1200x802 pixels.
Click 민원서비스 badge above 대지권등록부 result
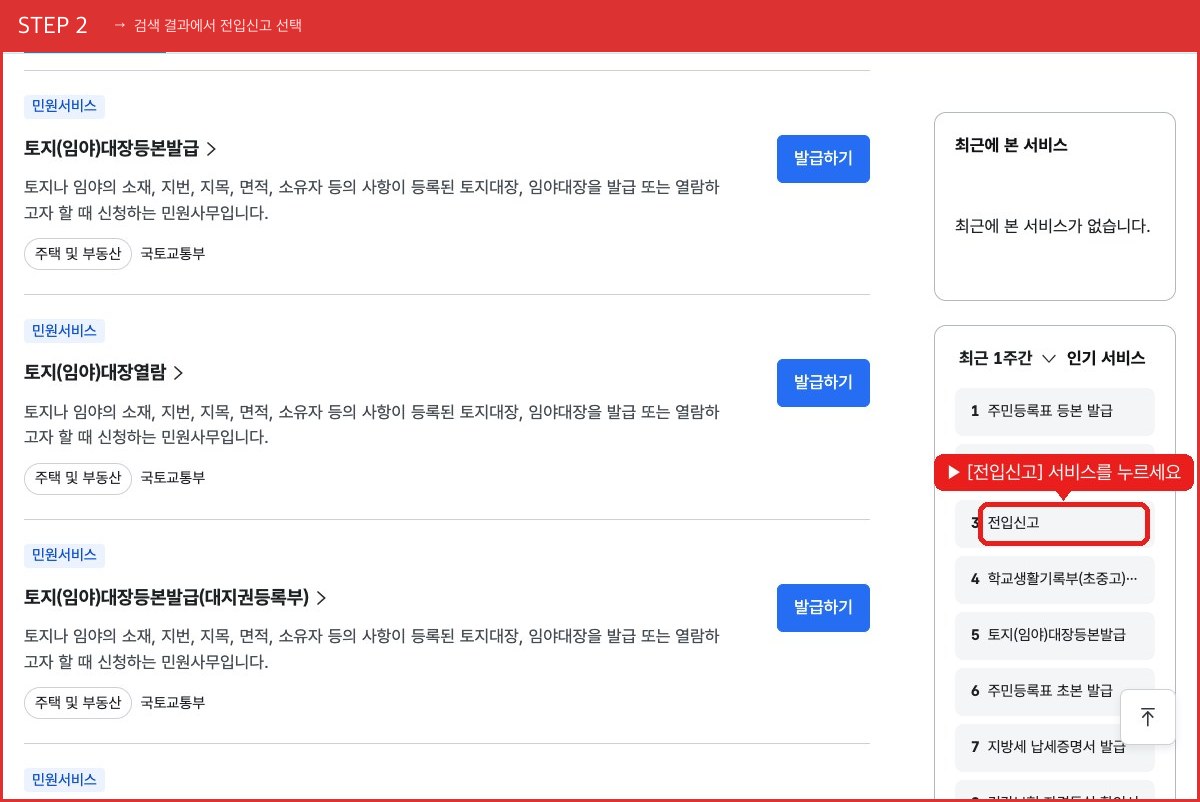point(64,556)
